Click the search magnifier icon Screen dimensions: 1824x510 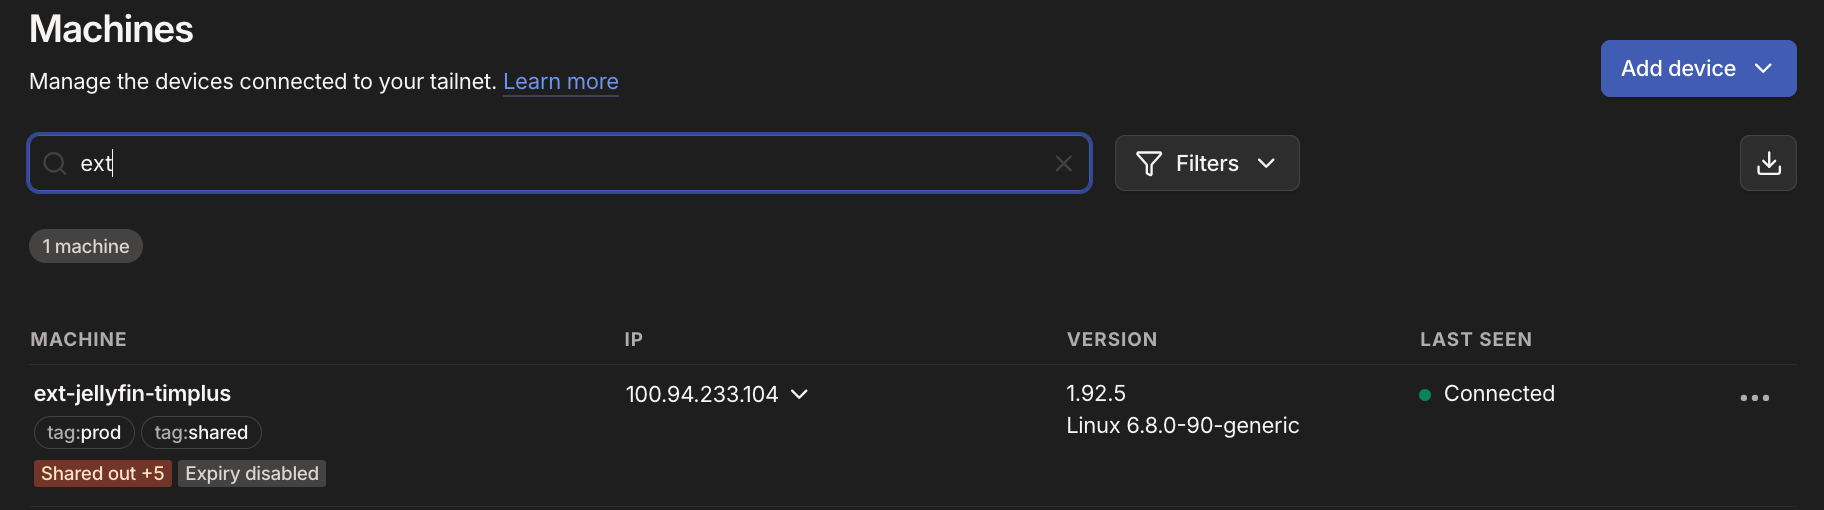click(x=55, y=163)
